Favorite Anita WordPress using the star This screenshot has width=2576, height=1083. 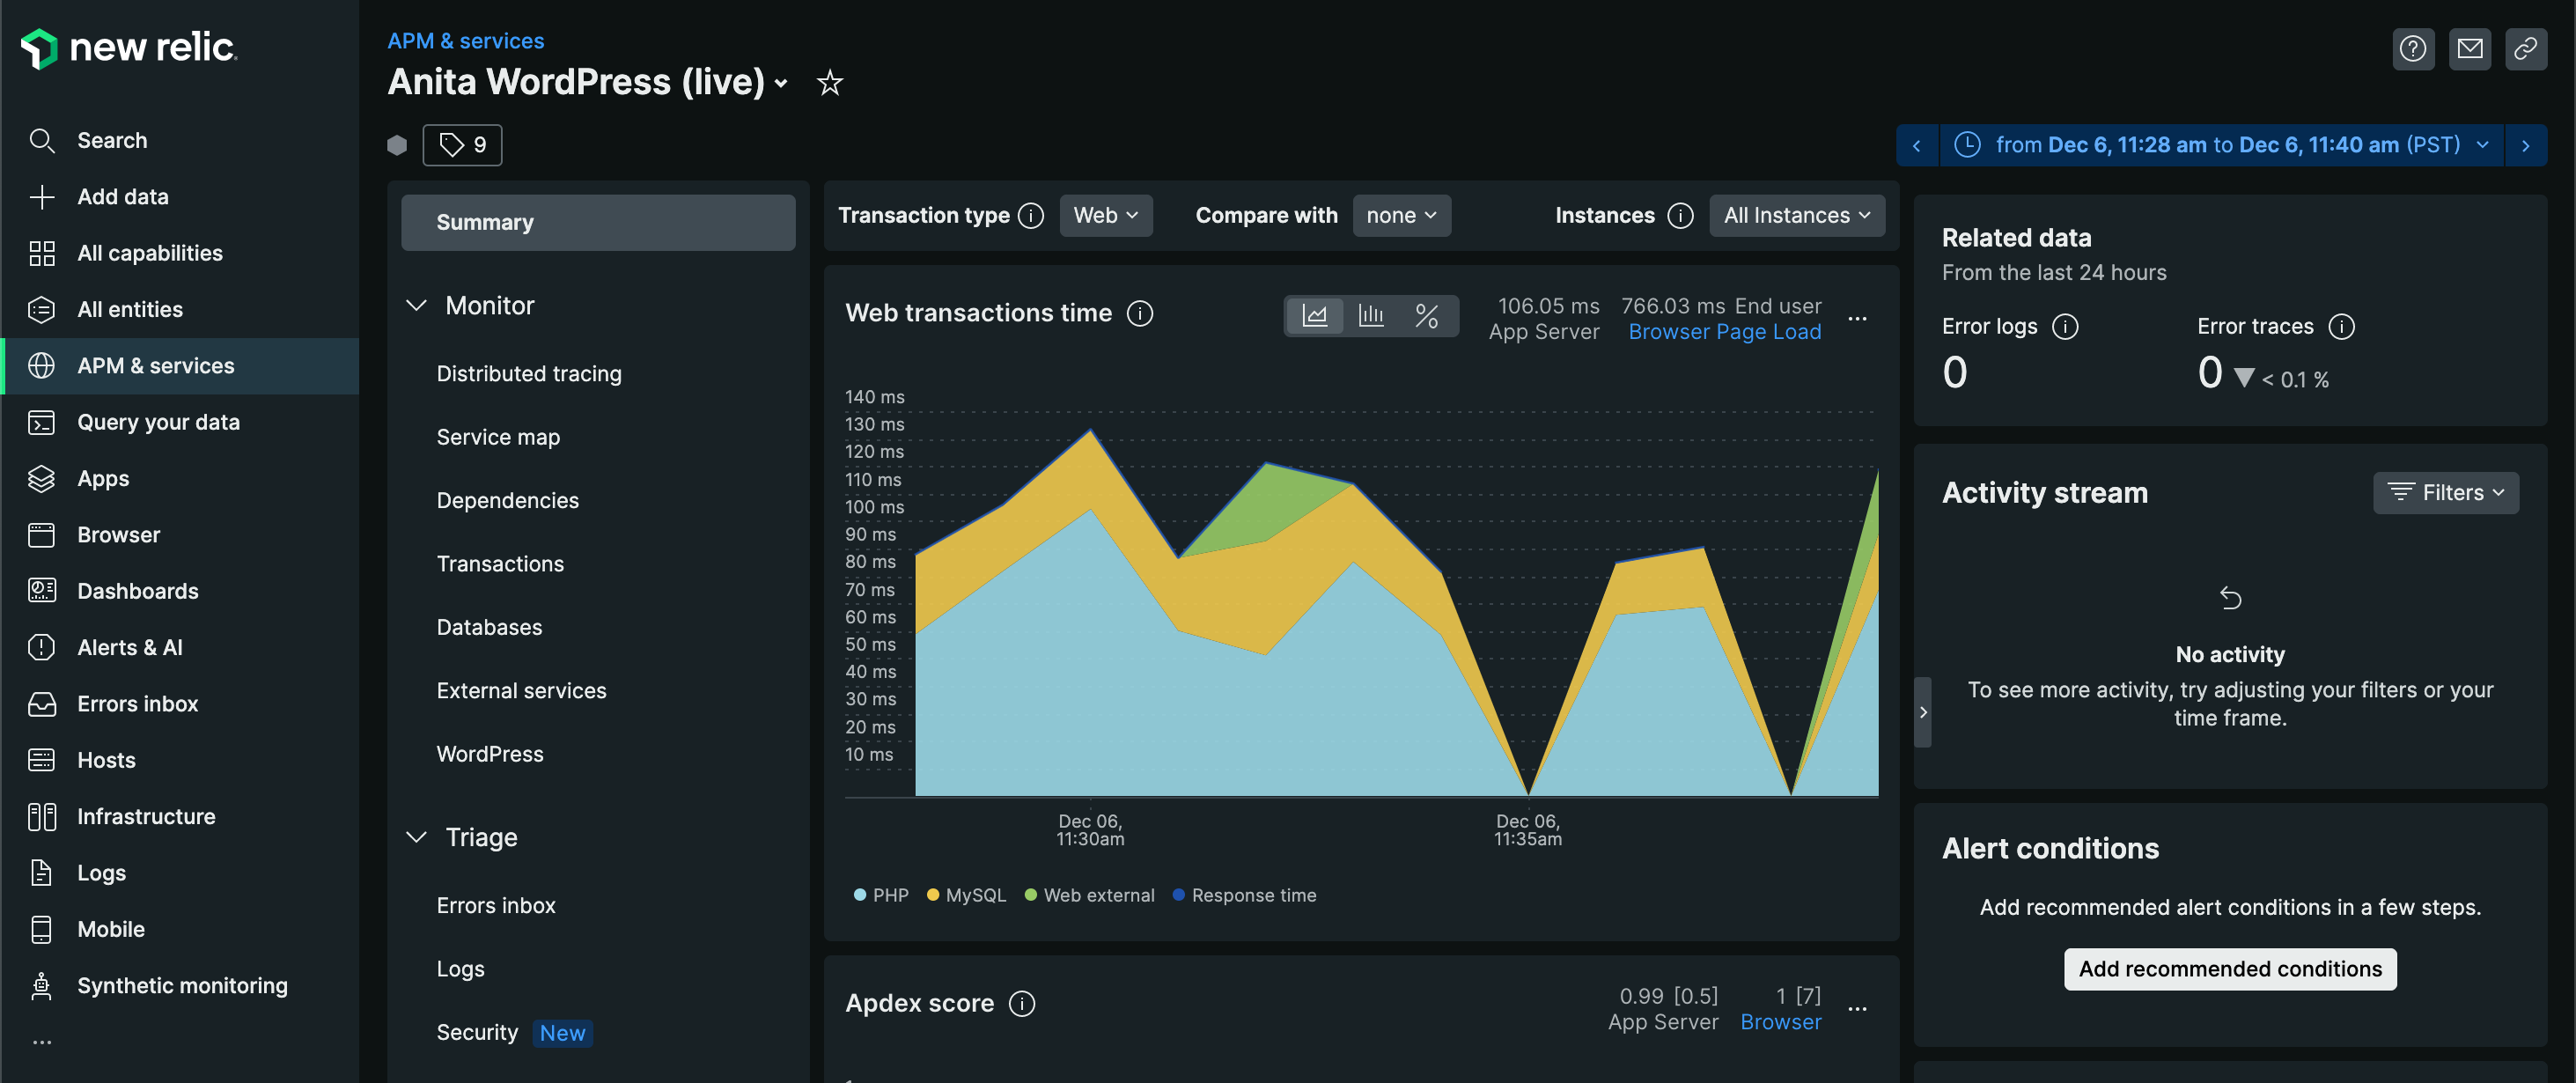coord(829,84)
